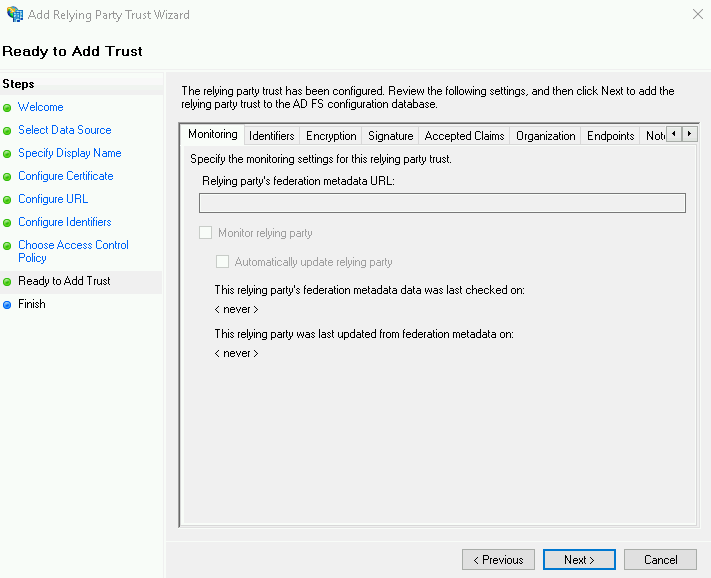Screen dimensions: 711x578
Task: Toggle the Monitor relying party checkbox
Action: (x=206, y=233)
